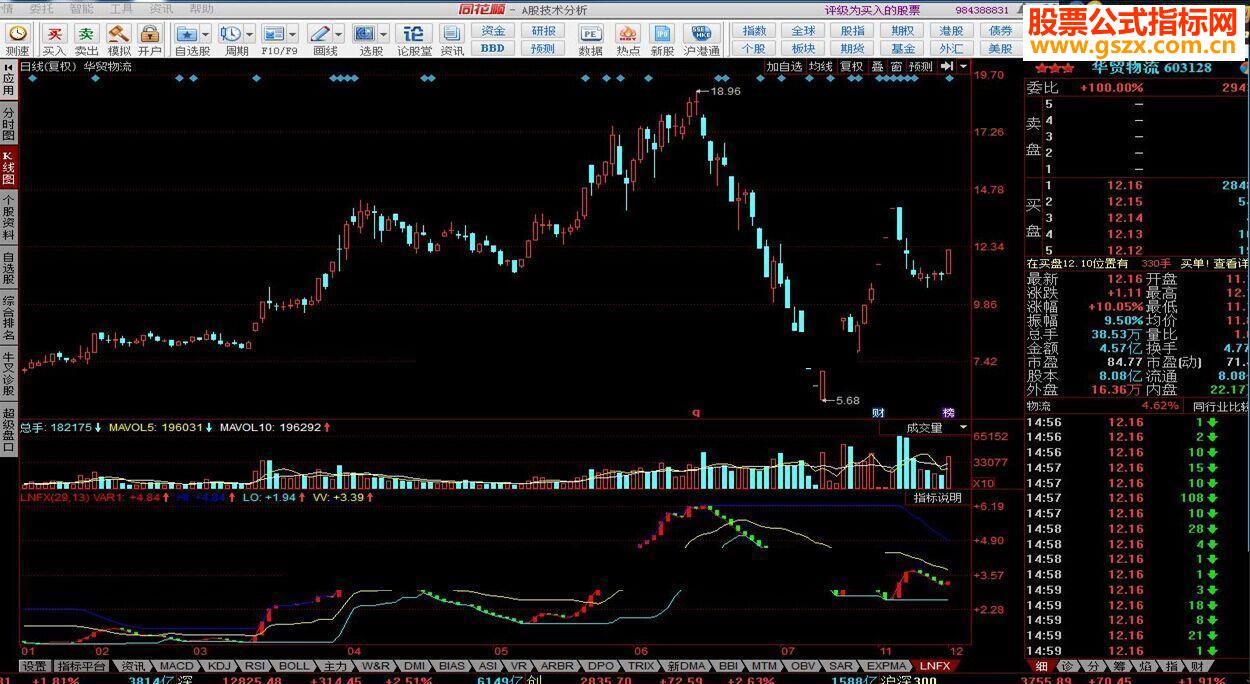Open 自选股 watchlist star folder icon
This screenshot has height=684, width=1250.
tap(187, 34)
